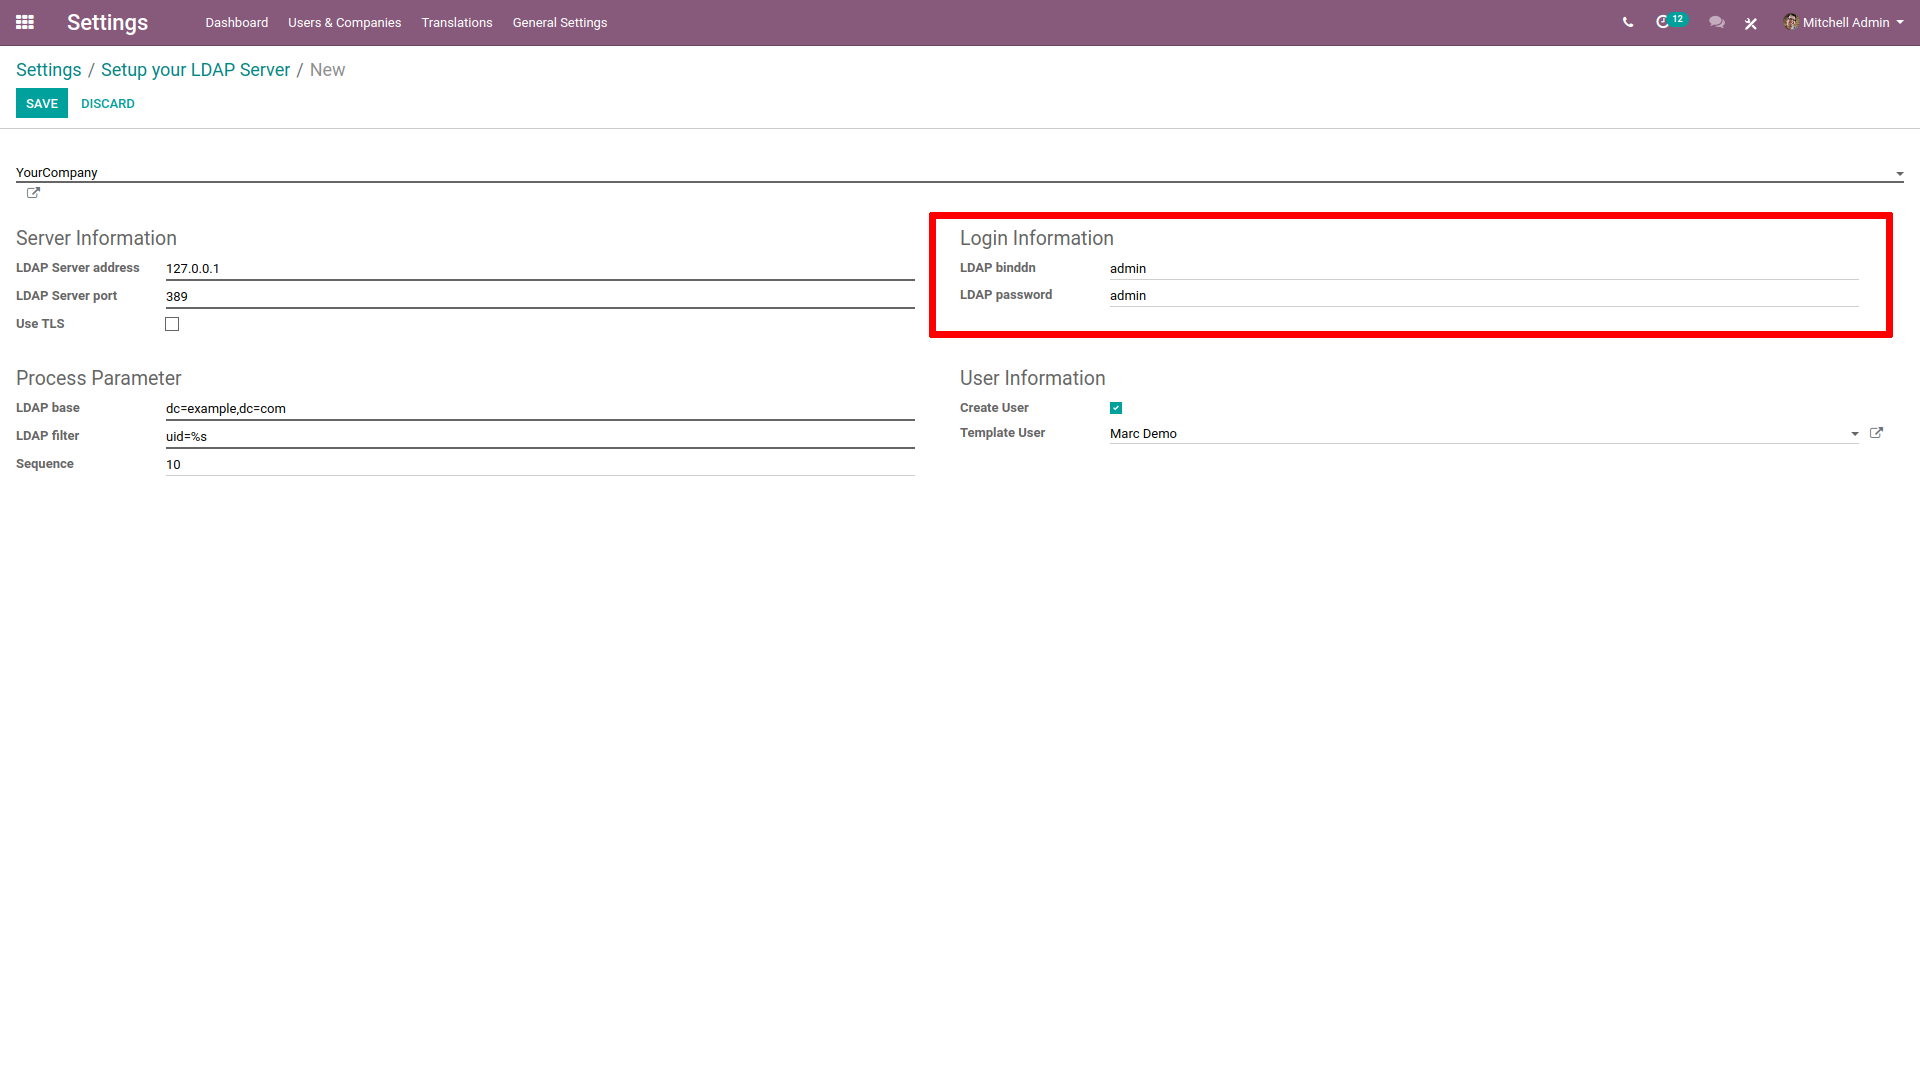Select the Translations menu item
Image resolution: width=1920 pixels, height=1080 pixels.
click(x=456, y=22)
